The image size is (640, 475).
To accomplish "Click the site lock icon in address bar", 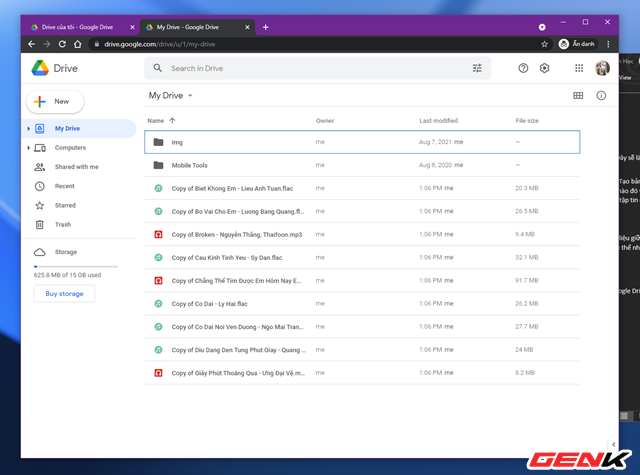I will pyautogui.click(x=97, y=44).
